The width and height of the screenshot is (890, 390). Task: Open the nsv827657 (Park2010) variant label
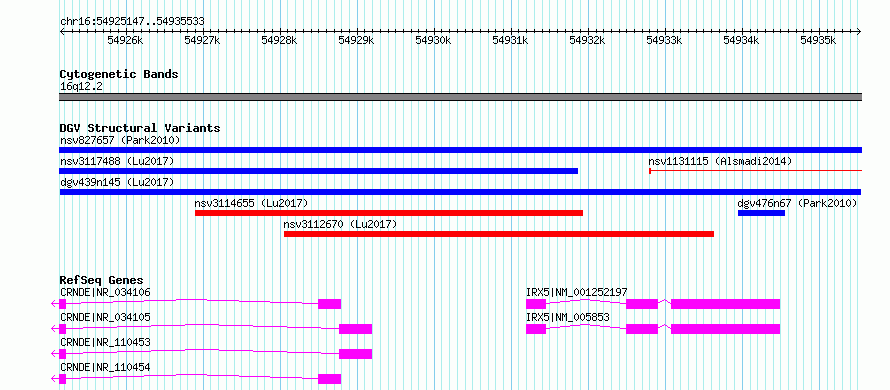120,140
